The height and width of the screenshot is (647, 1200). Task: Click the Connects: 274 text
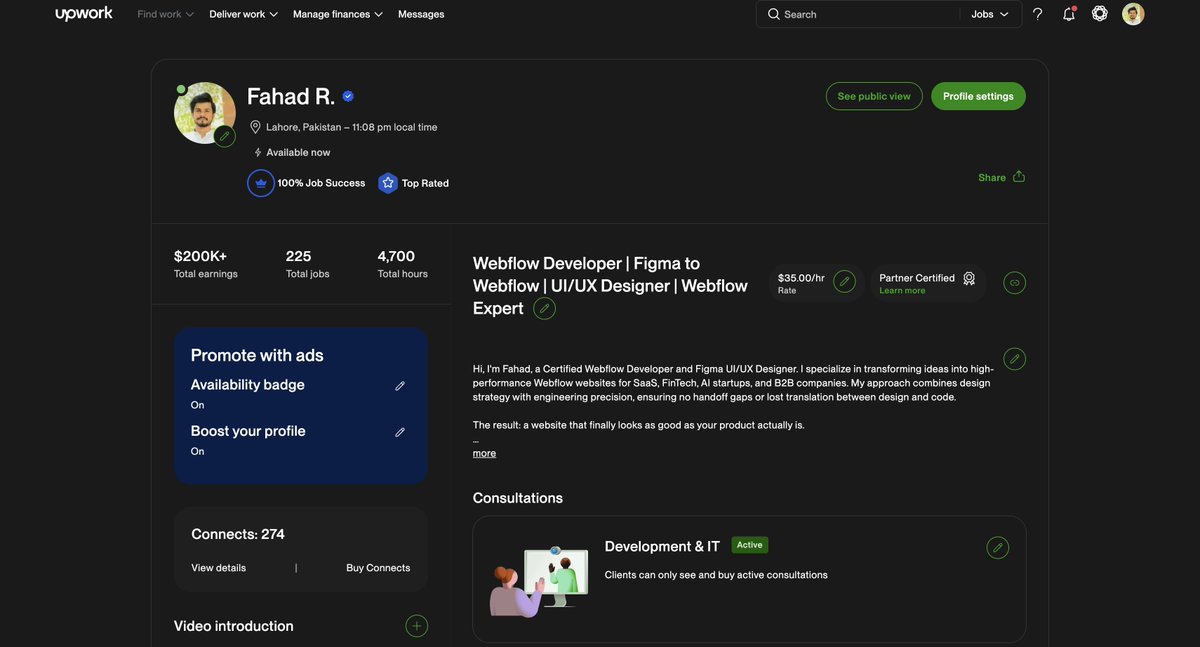coord(238,534)
